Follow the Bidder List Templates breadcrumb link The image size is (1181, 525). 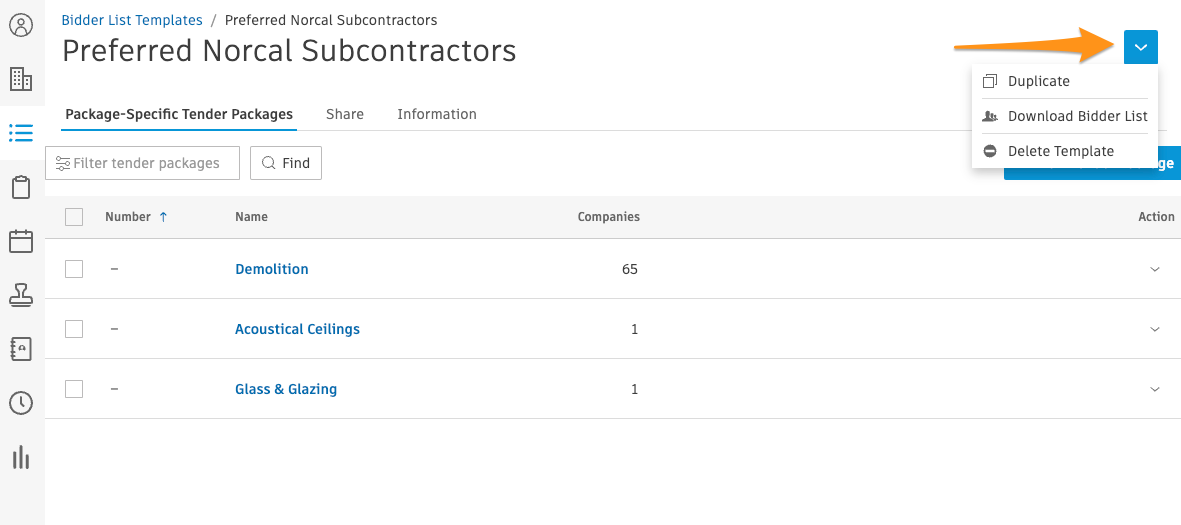click(132, 20)
